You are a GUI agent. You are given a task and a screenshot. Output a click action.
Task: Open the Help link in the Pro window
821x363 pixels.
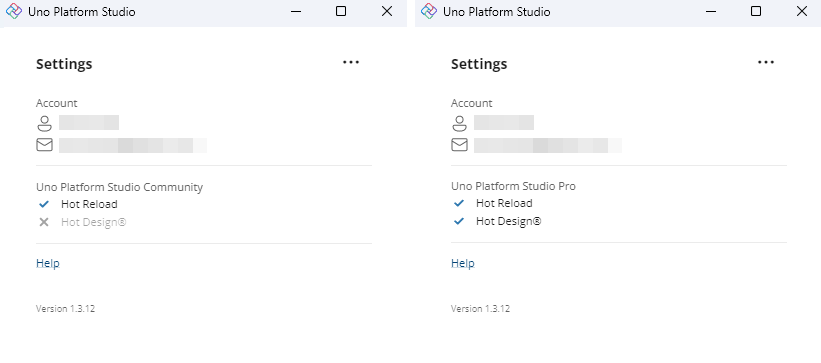[x=463, y=263]
